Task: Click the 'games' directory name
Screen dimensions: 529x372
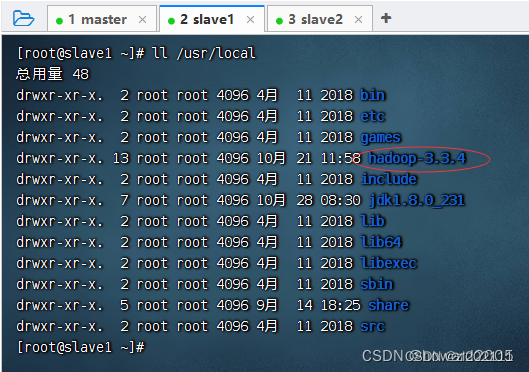Action: click(381, 137)
